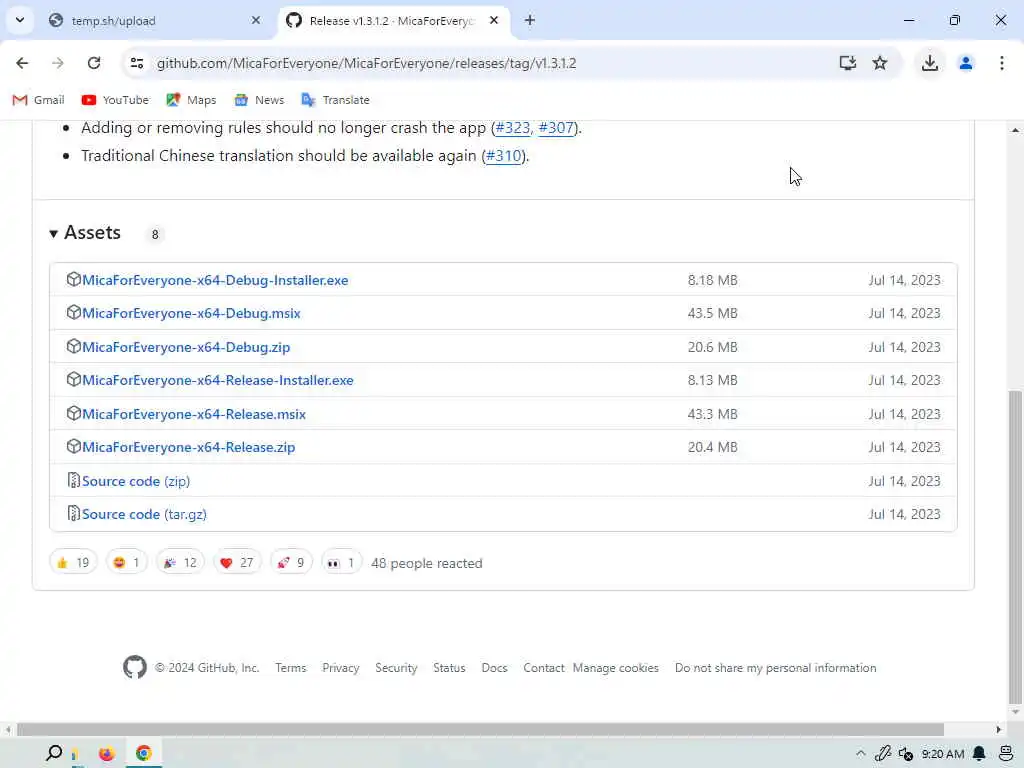
Task: Open the Privacy footer link
Action: pyautogui.click(x=341, y=668)
